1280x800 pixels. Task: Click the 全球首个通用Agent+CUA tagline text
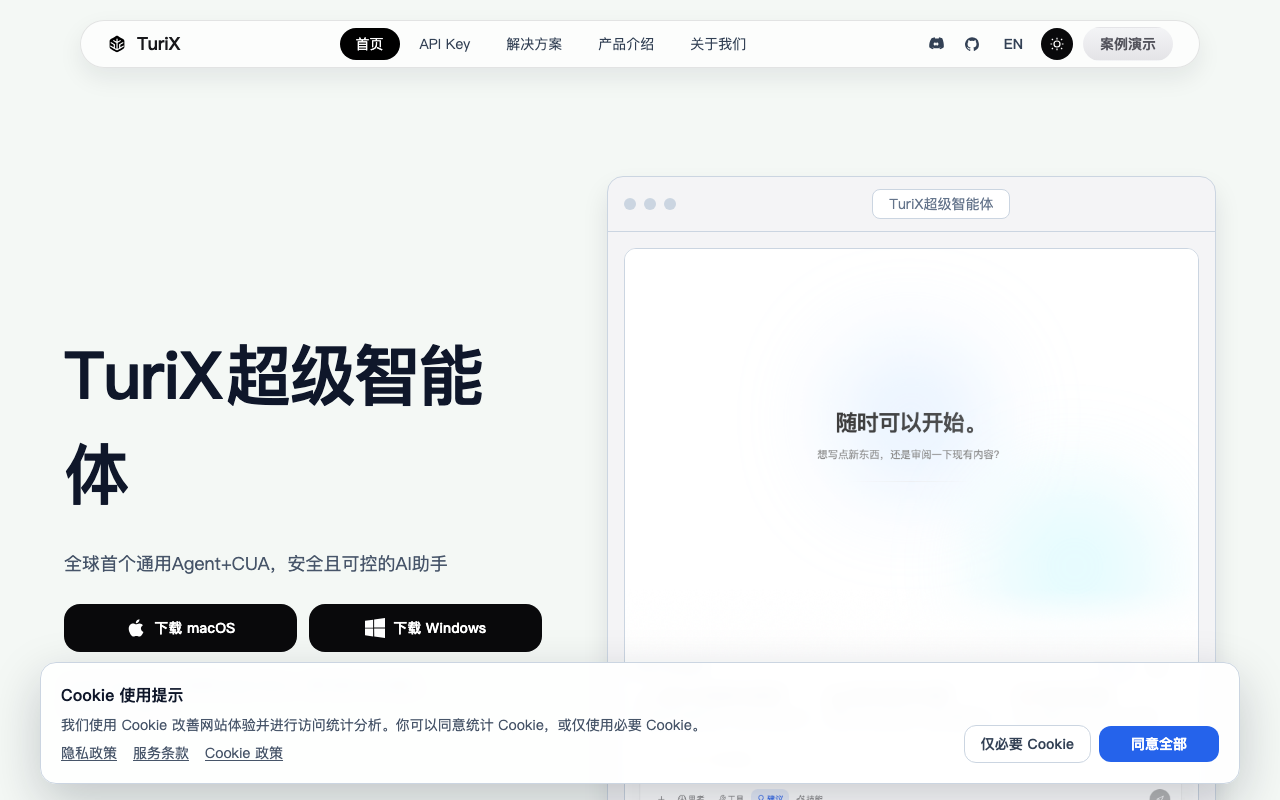click(x=256, y=564)
